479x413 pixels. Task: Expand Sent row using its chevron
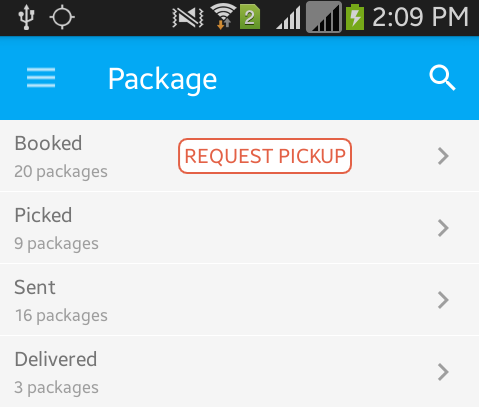point(443,300)
